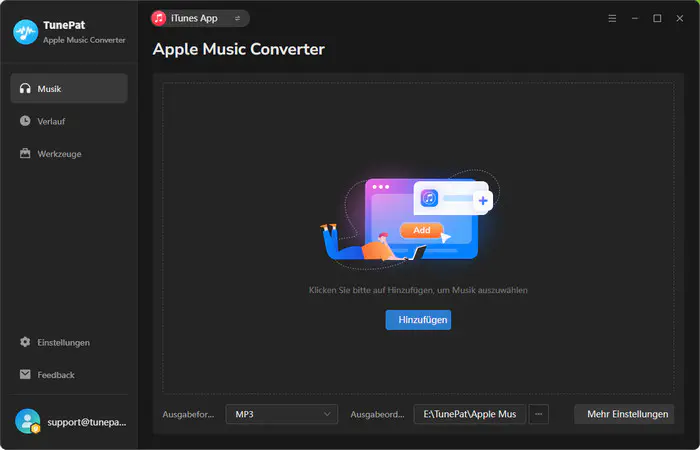
Task: Open the Feedback entry
Action: (x=69, y=375)
